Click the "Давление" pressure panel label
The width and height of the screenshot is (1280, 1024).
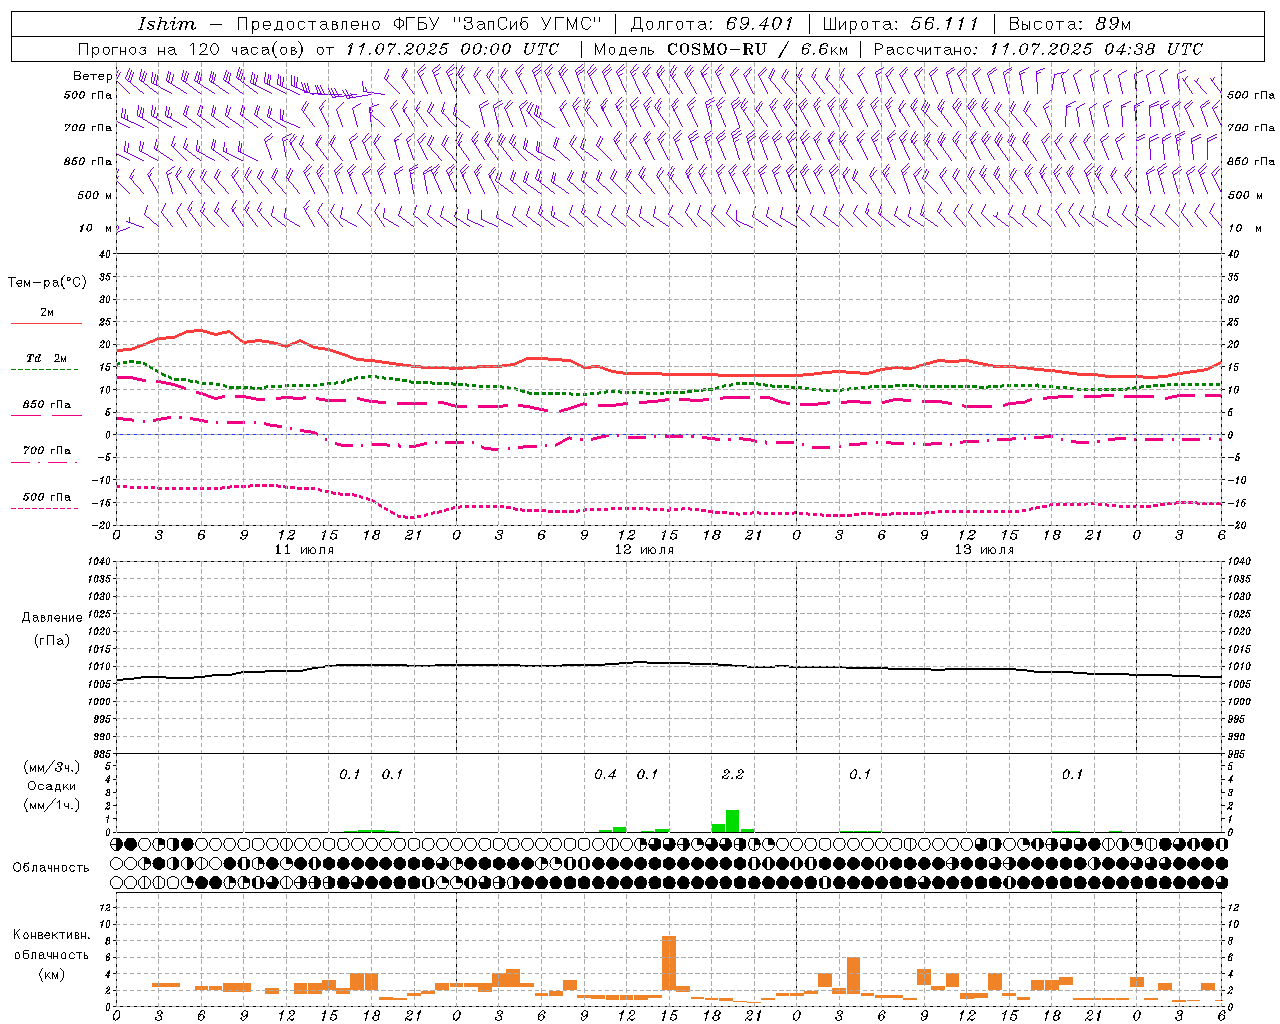pyautogui.click(x=52, y=618)
